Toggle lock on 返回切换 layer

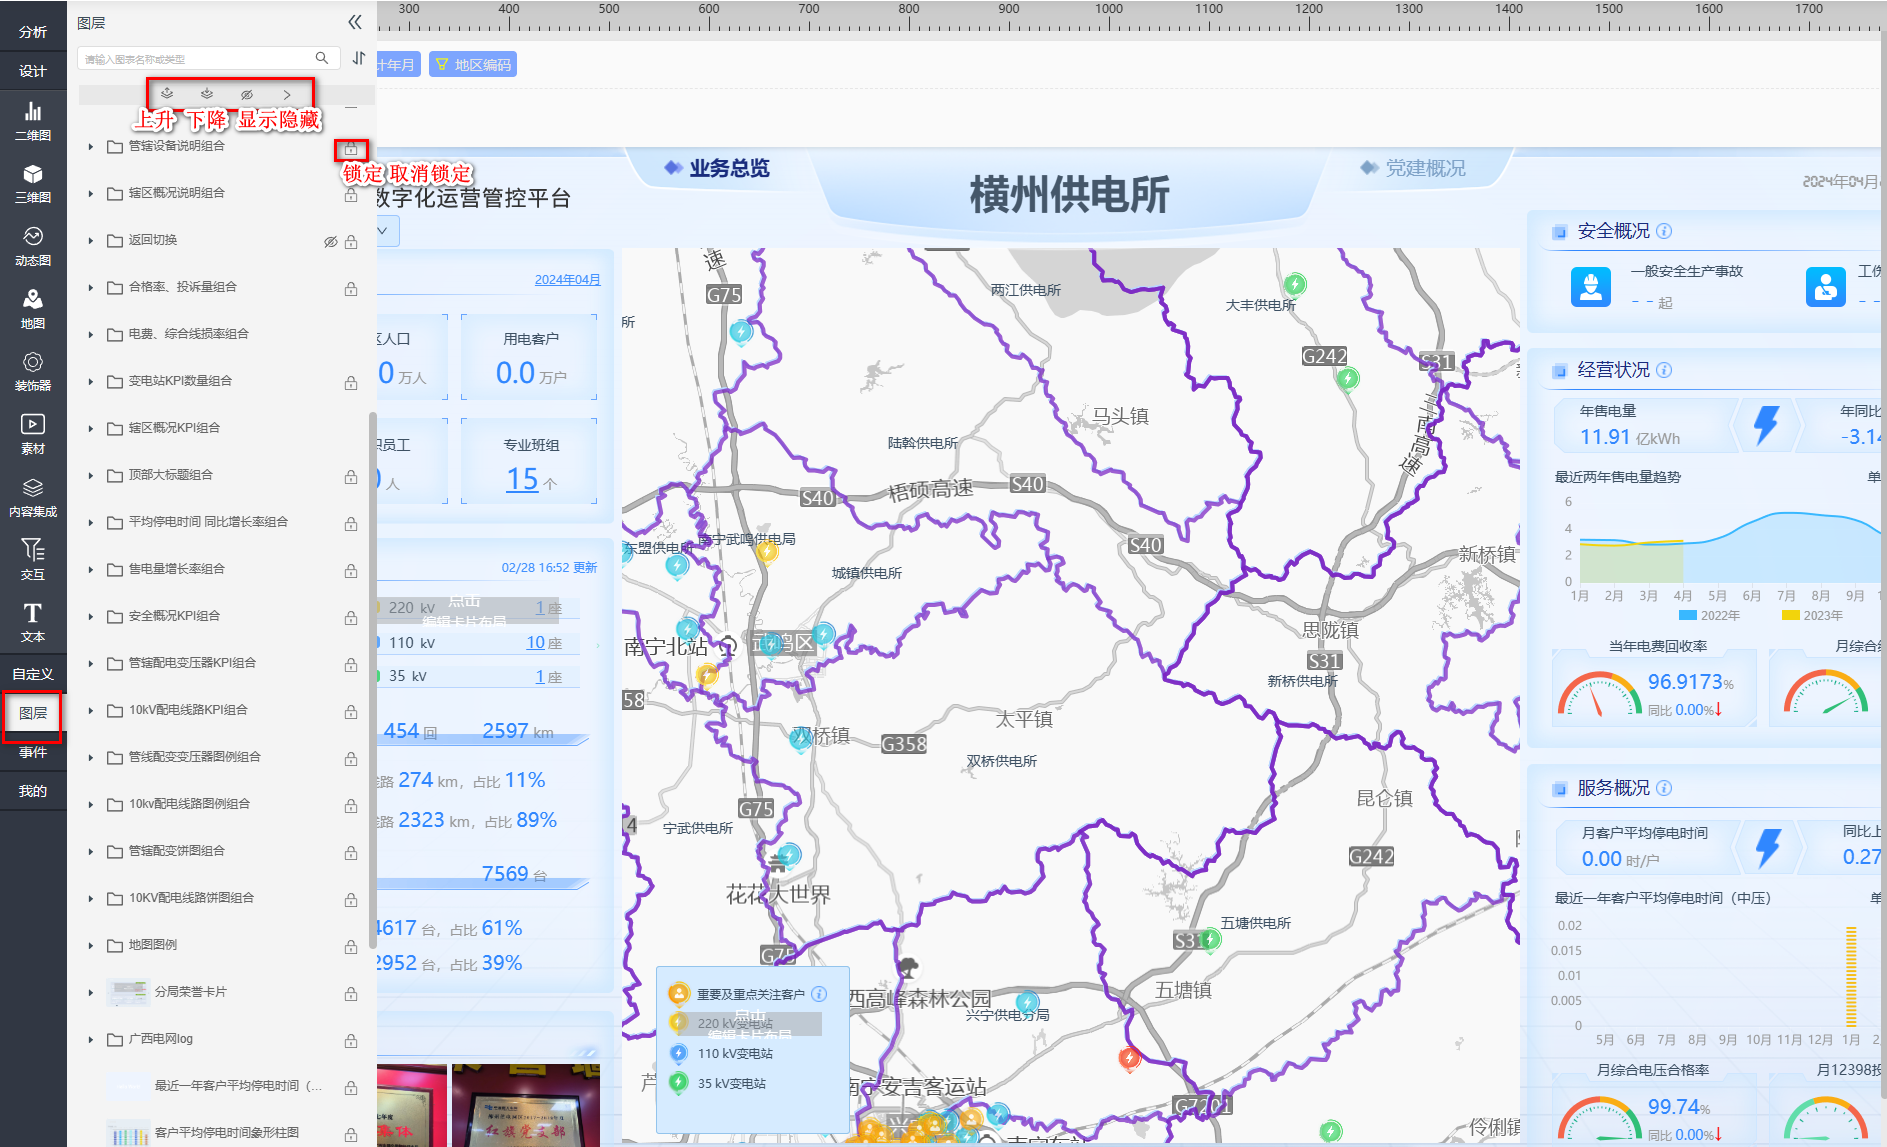(351, 242)
